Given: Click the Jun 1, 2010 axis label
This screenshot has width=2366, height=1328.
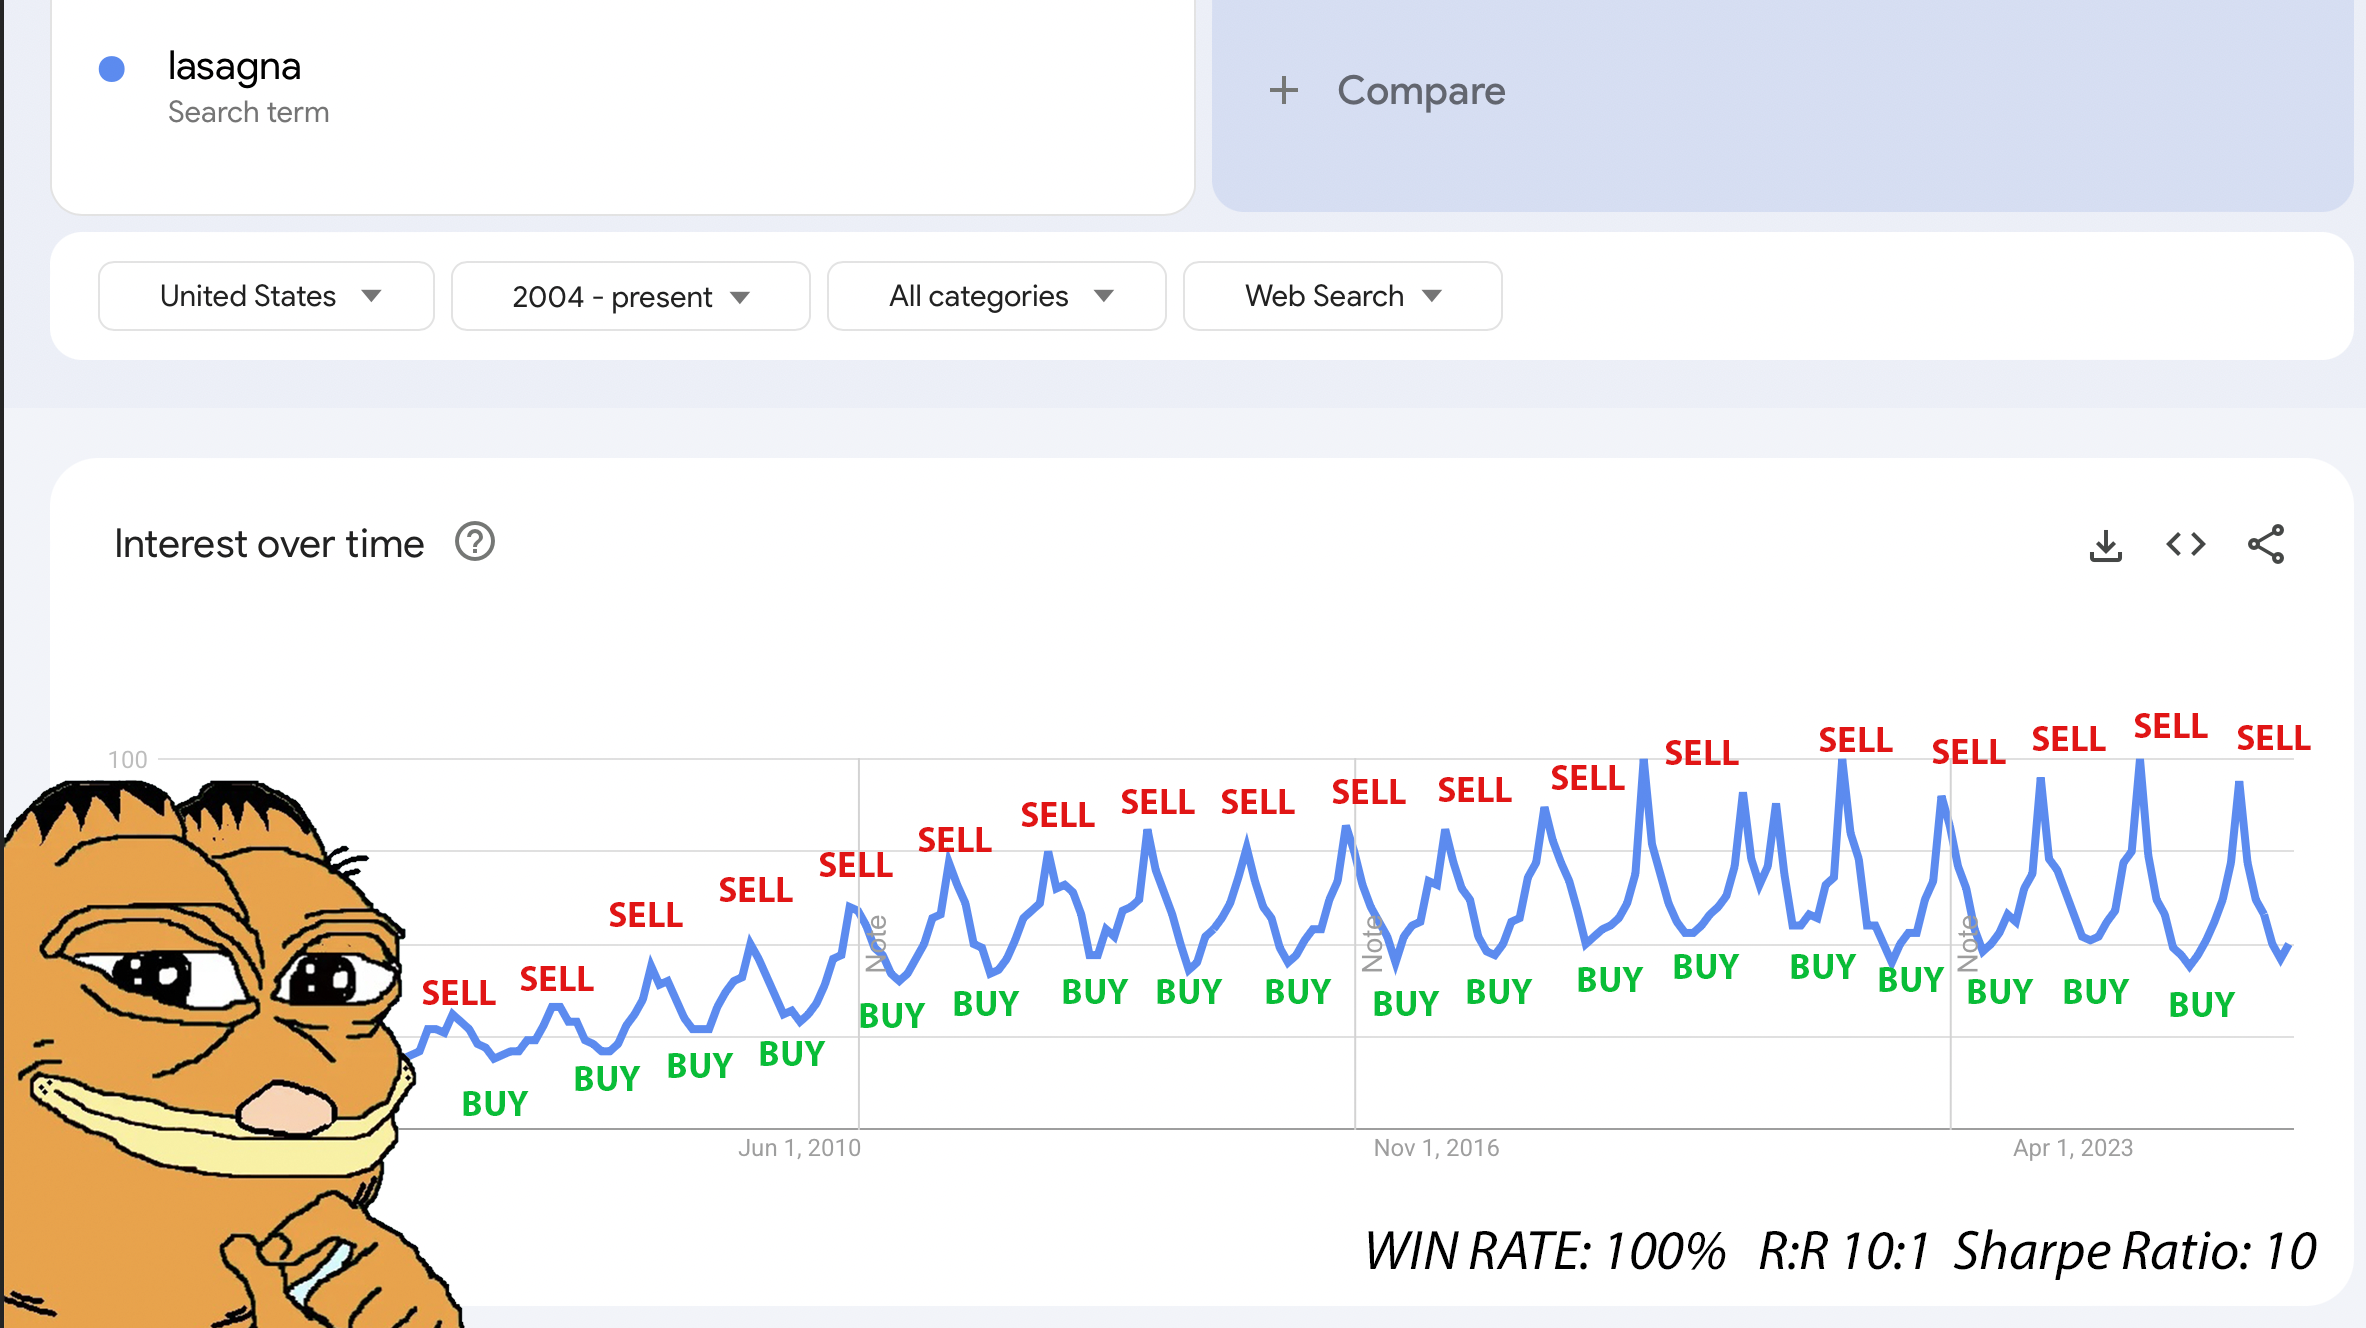Looking at the screenshot, I should tap(799, 1148).
